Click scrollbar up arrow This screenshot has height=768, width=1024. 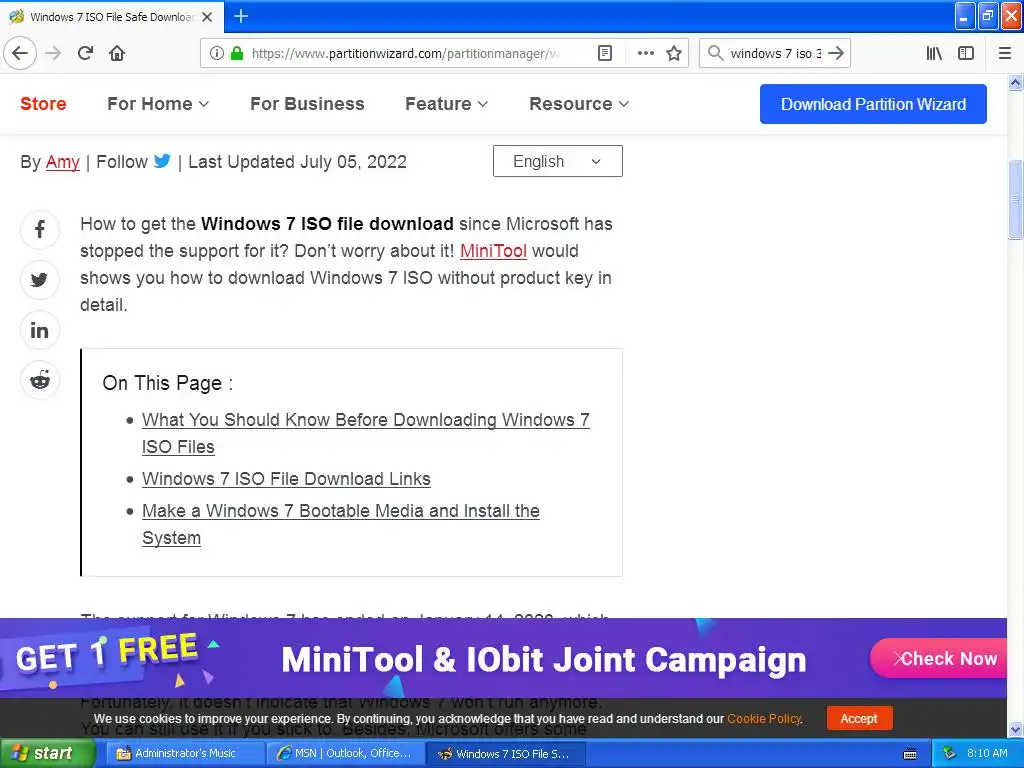point(1015,82)
